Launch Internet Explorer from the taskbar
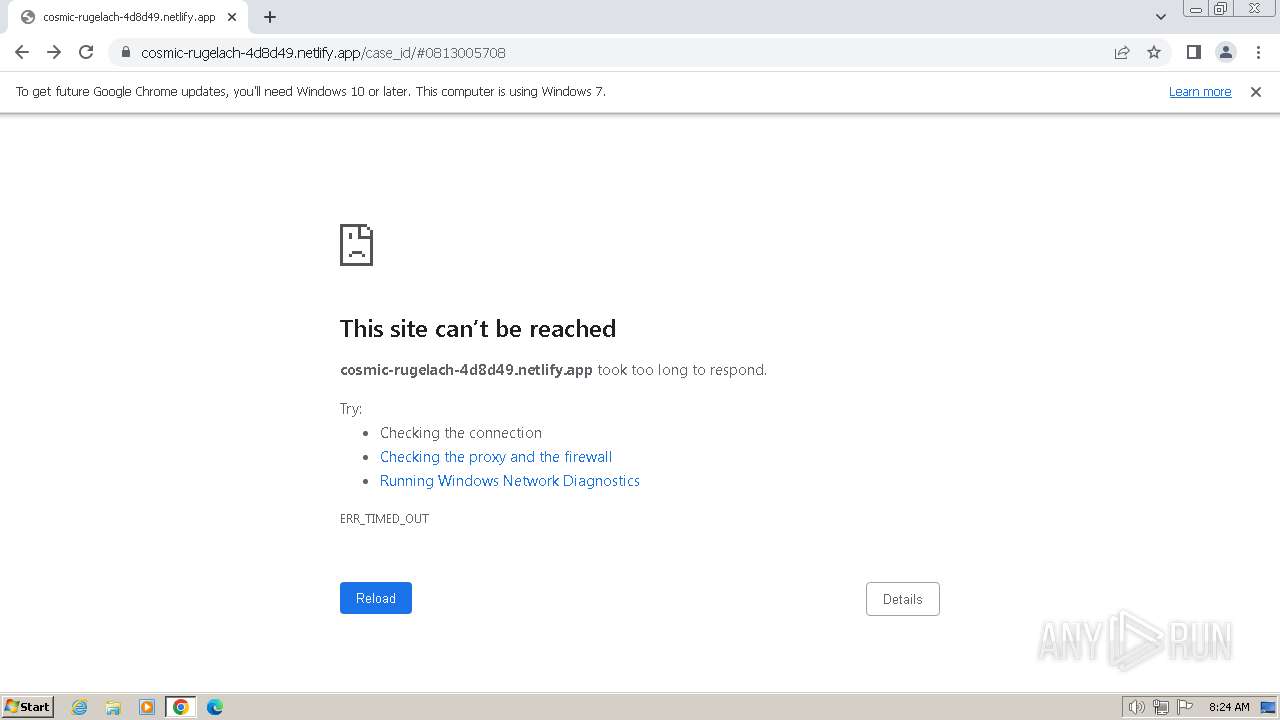 tap(80, 707)
